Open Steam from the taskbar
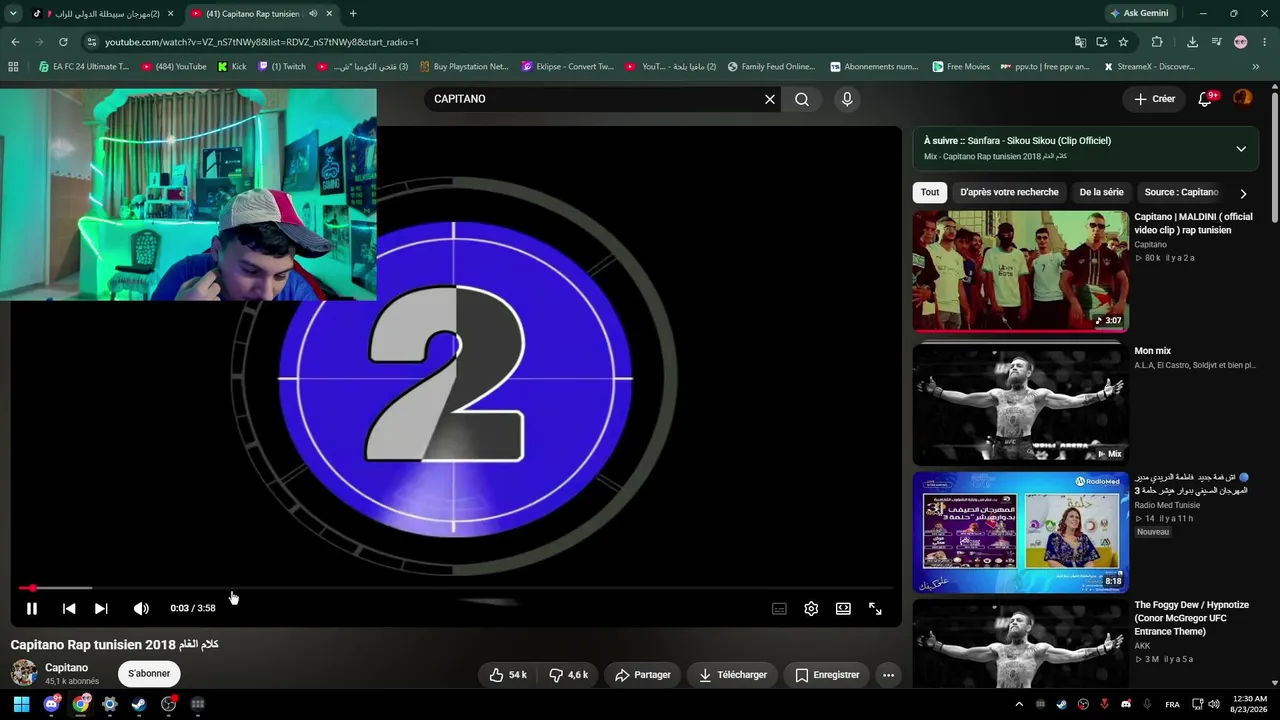This screenshot has width=1280, height=720. coord(139,704)
